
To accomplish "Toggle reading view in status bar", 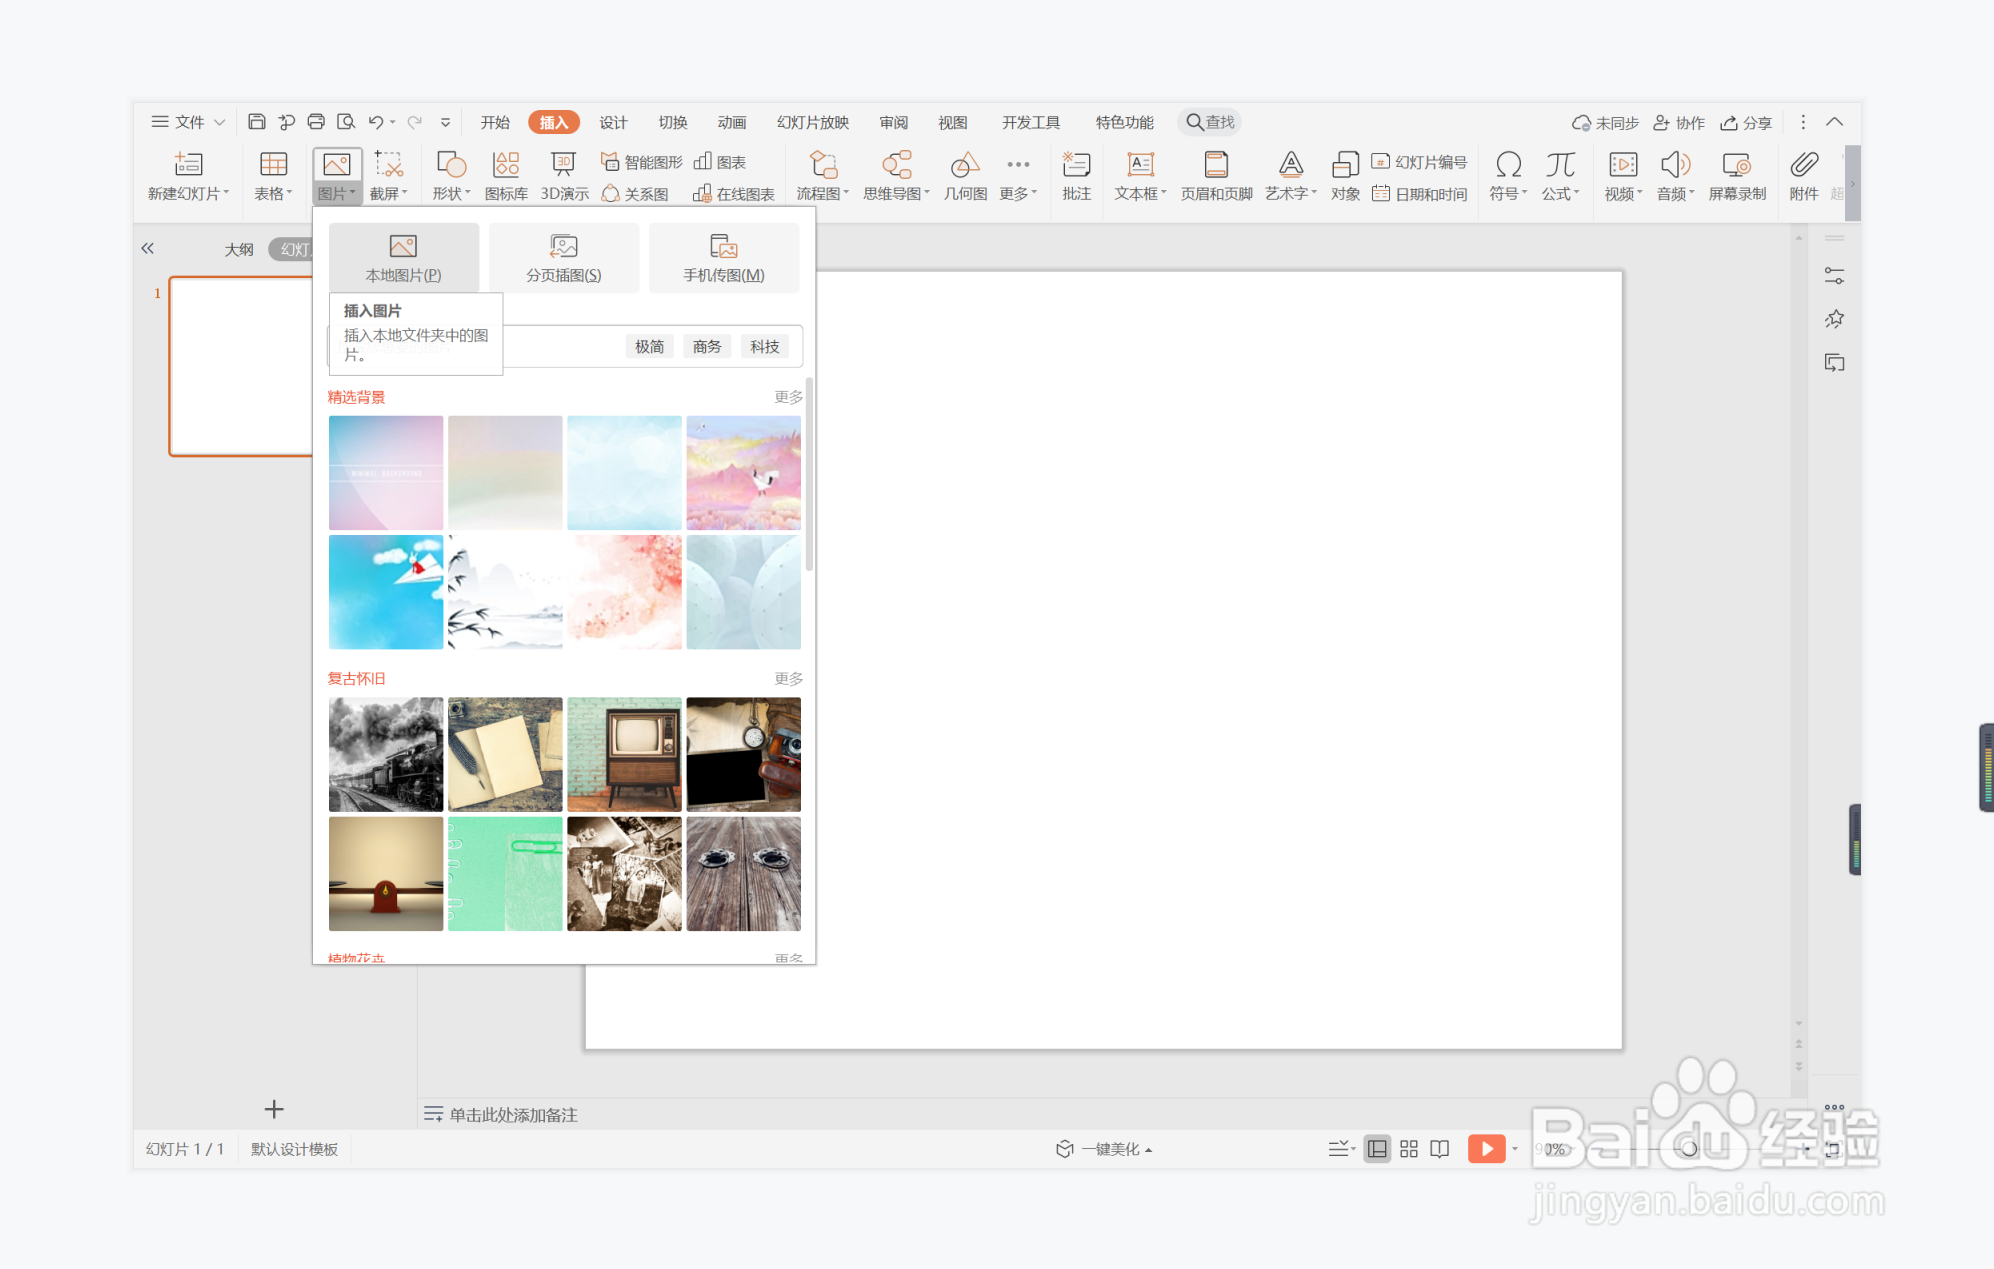I will point(1439,1149).
